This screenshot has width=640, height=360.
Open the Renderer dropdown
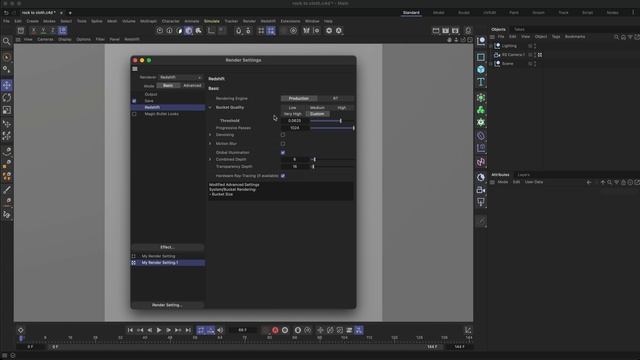[x=180, y=77]
